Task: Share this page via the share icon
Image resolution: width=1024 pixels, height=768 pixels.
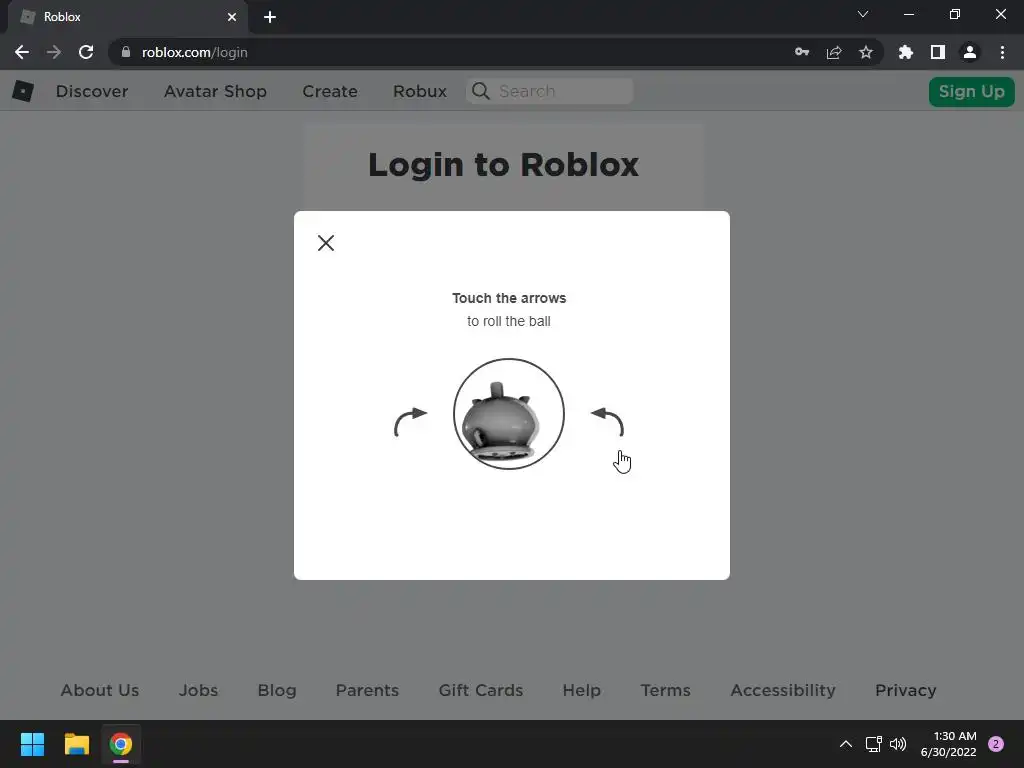Action: 834,52
